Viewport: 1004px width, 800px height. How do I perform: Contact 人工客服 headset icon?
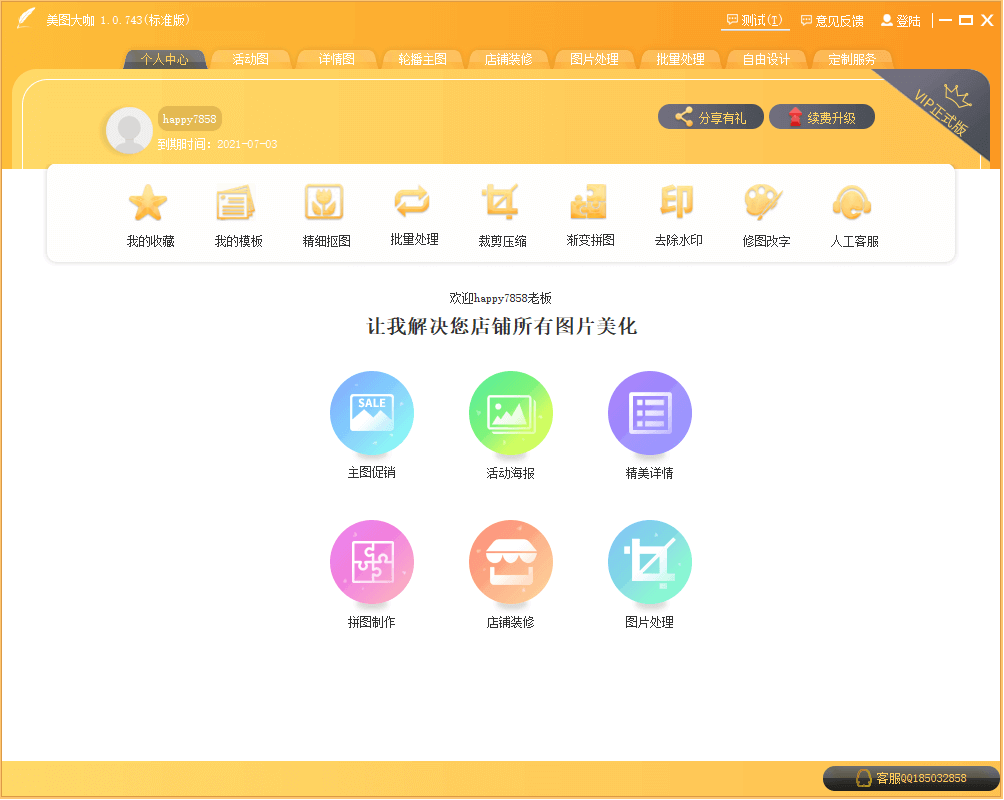(x=852, y=203)
